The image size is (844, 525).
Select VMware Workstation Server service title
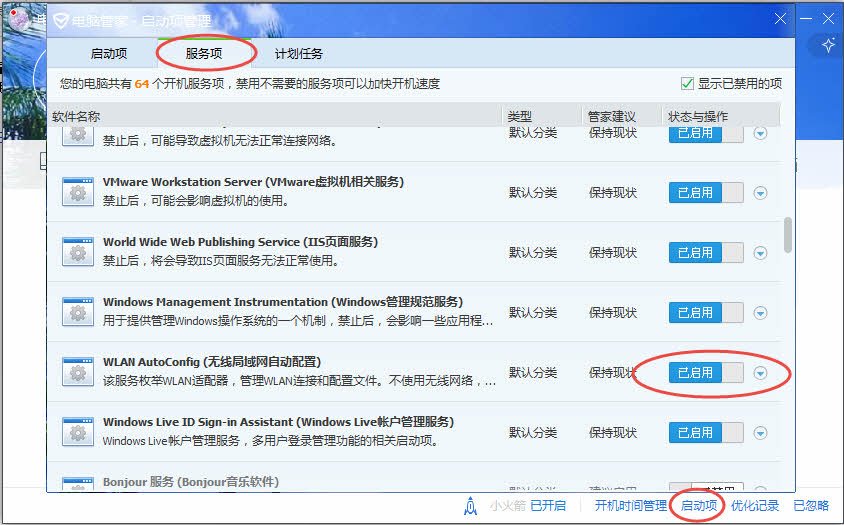pos(254,182)
